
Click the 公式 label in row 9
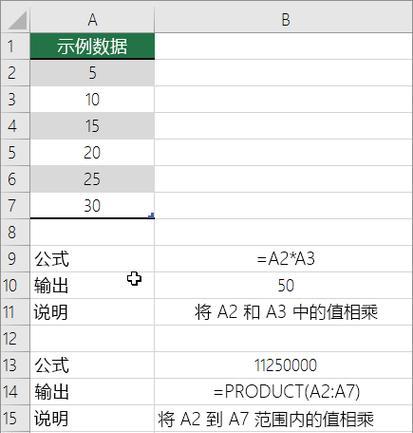pos(52,259)
